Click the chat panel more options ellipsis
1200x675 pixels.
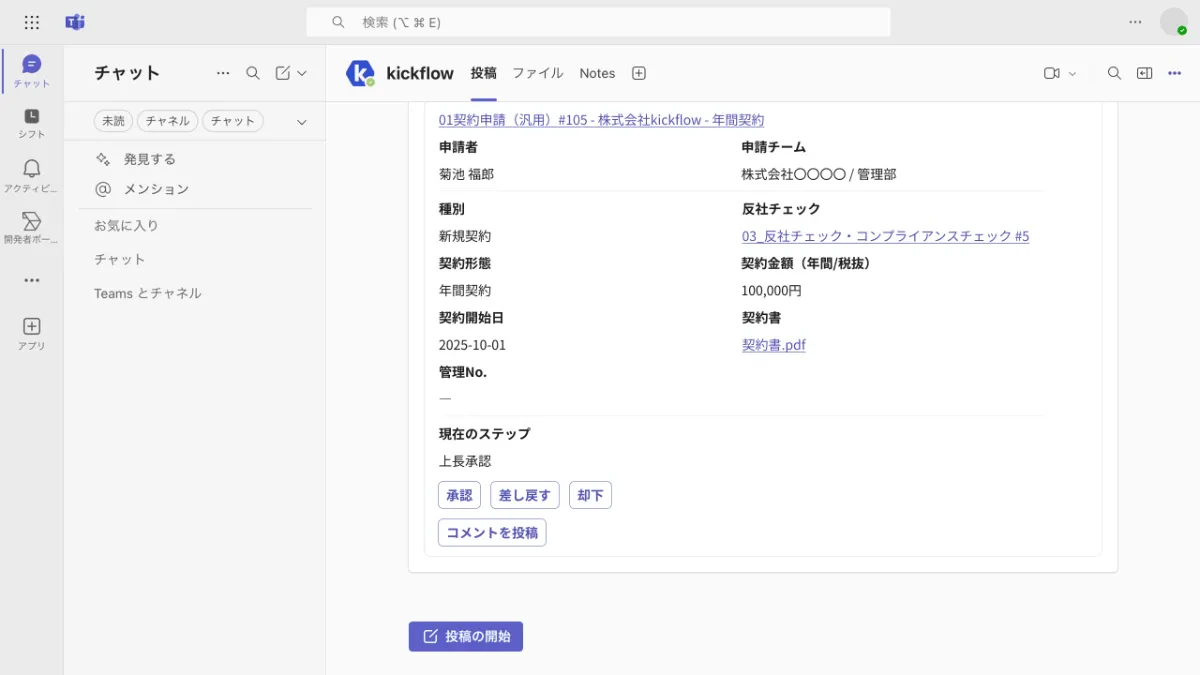coord(223,73)
